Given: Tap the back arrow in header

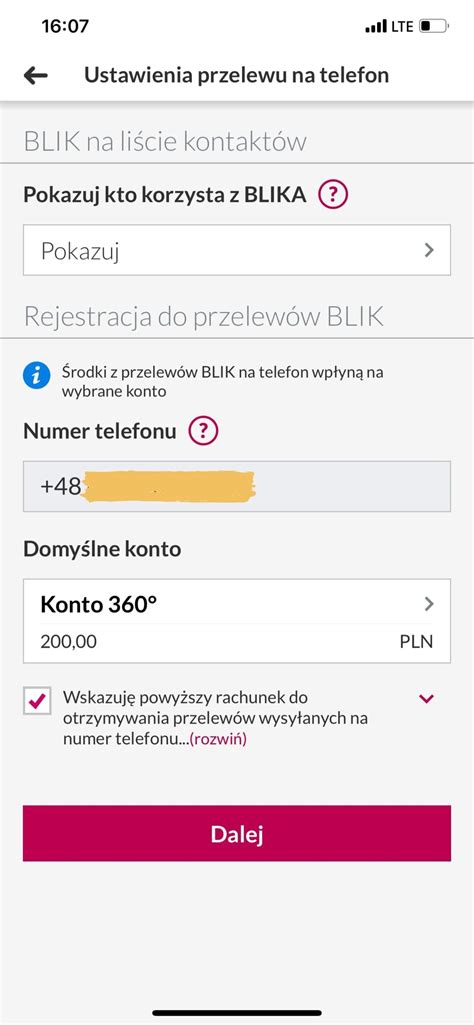Looking at the screenshot, I should point(35,76).
